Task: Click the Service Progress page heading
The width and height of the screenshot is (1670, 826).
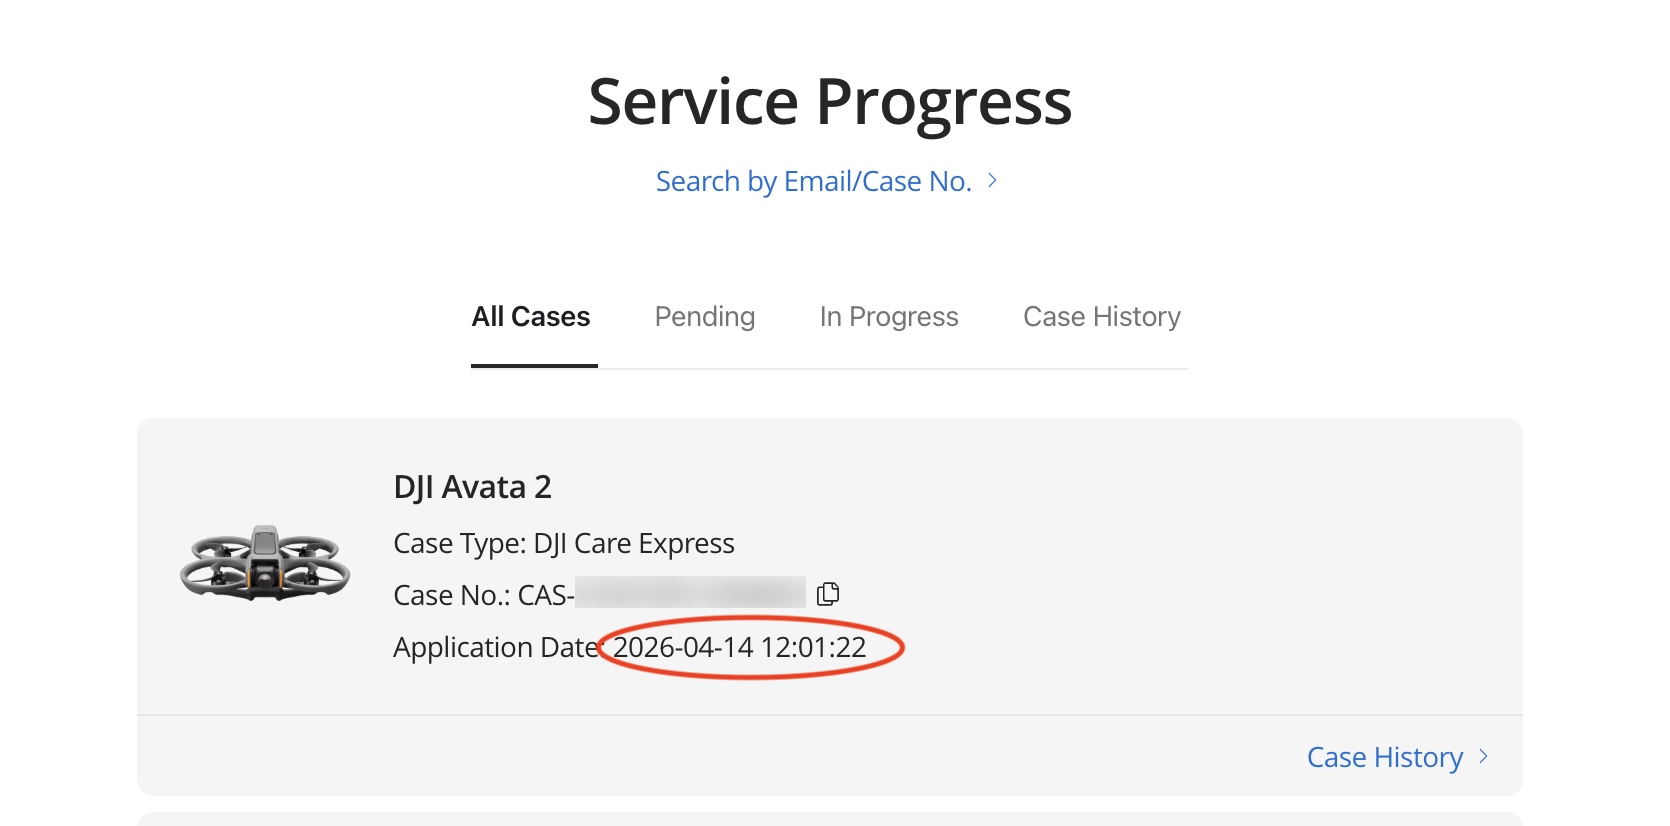Action: point(830,102)
